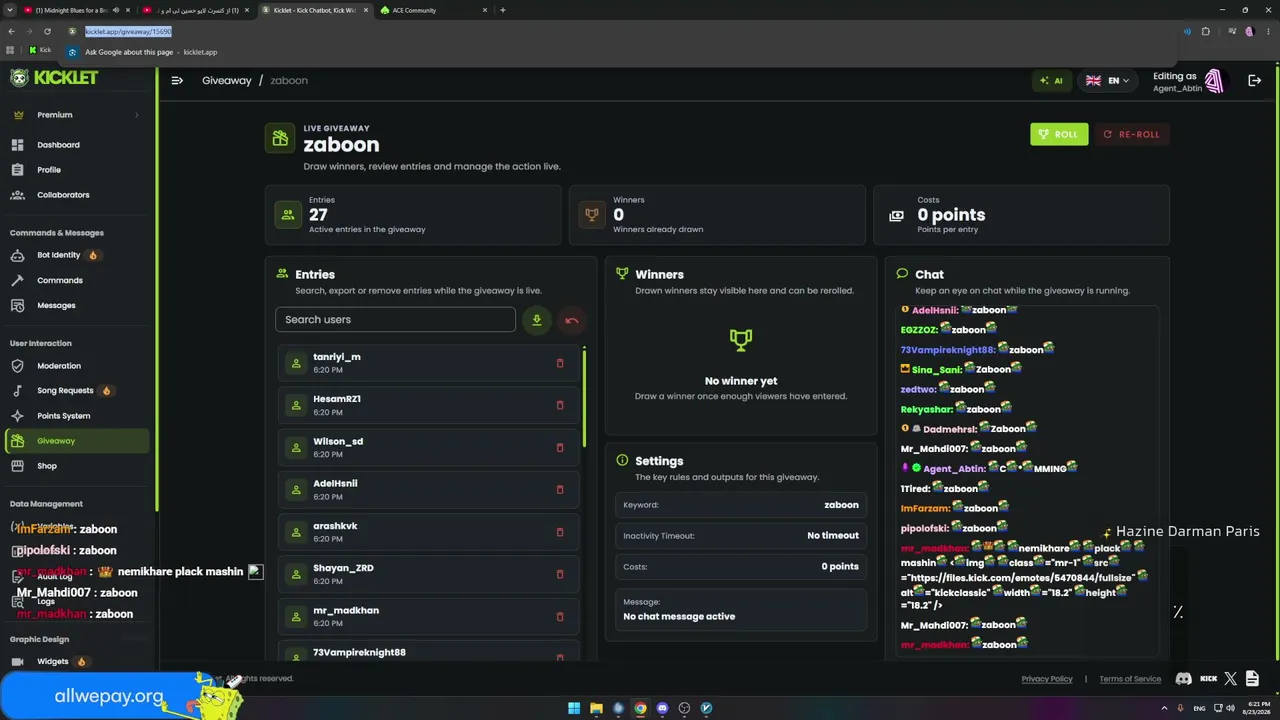The image size is (1280, 720).
Task: Open the browser tab search dropdown
Action: [9, 10]
